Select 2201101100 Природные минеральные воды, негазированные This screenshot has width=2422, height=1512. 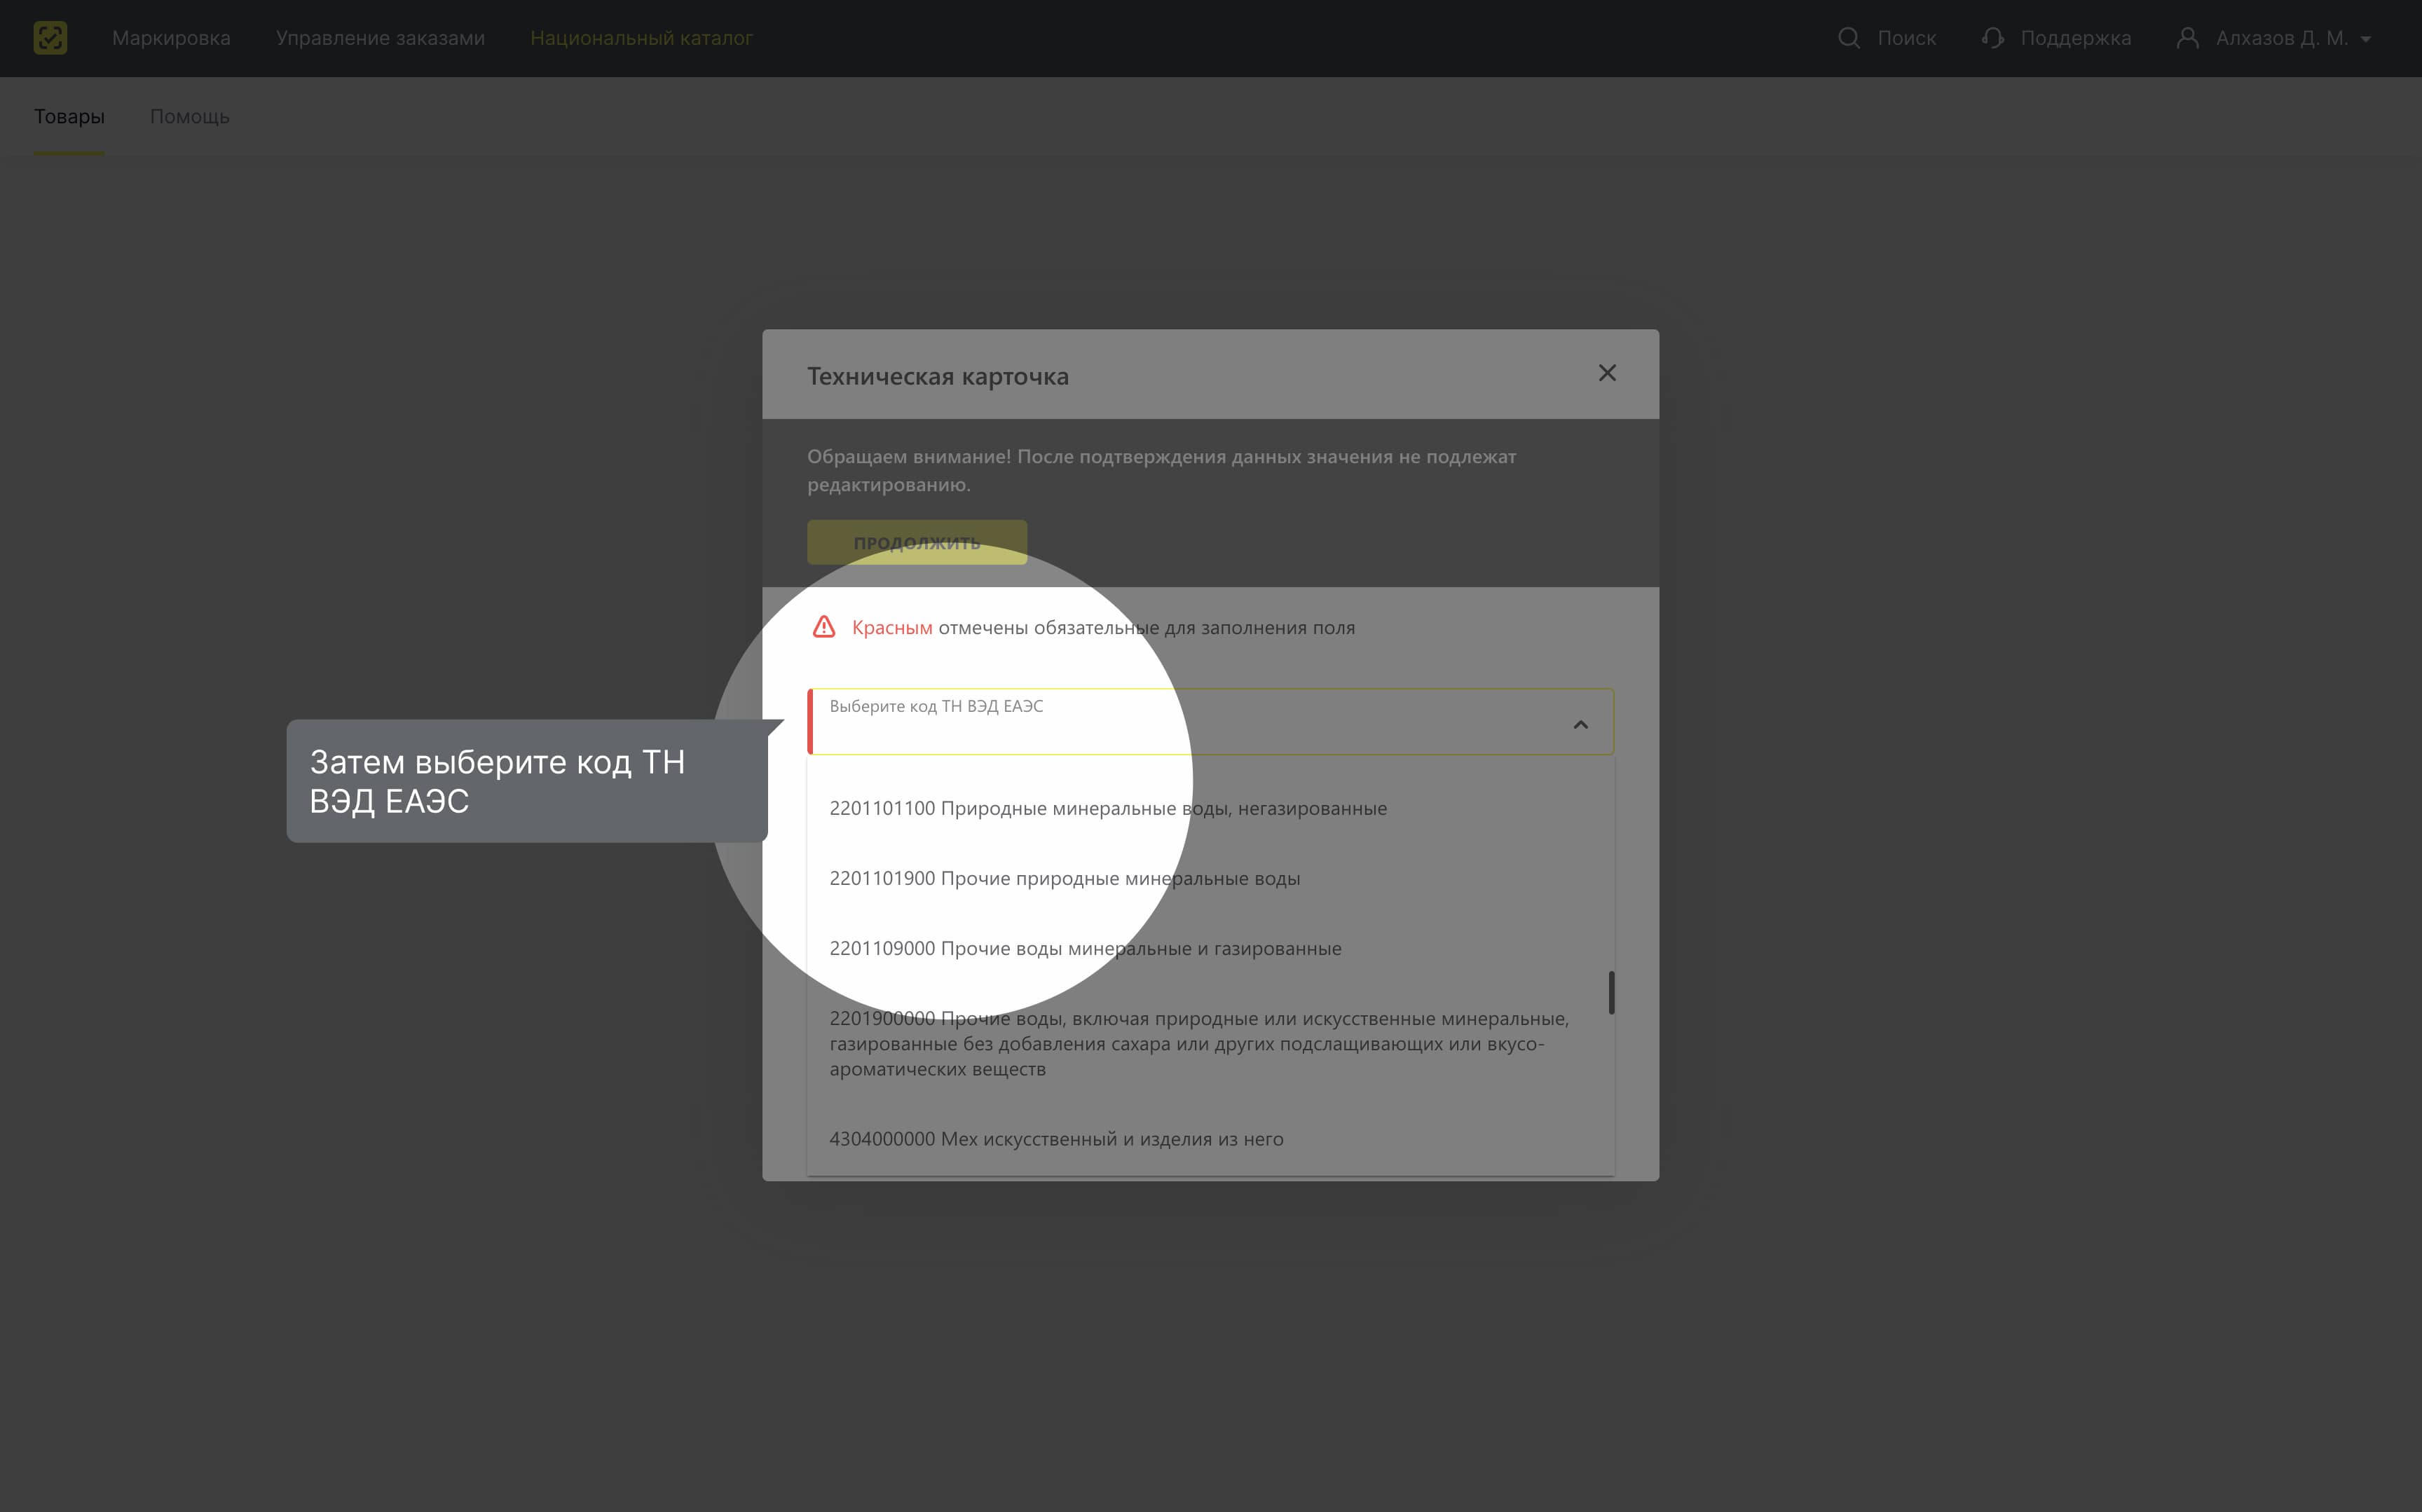(x=1210, y=808)
